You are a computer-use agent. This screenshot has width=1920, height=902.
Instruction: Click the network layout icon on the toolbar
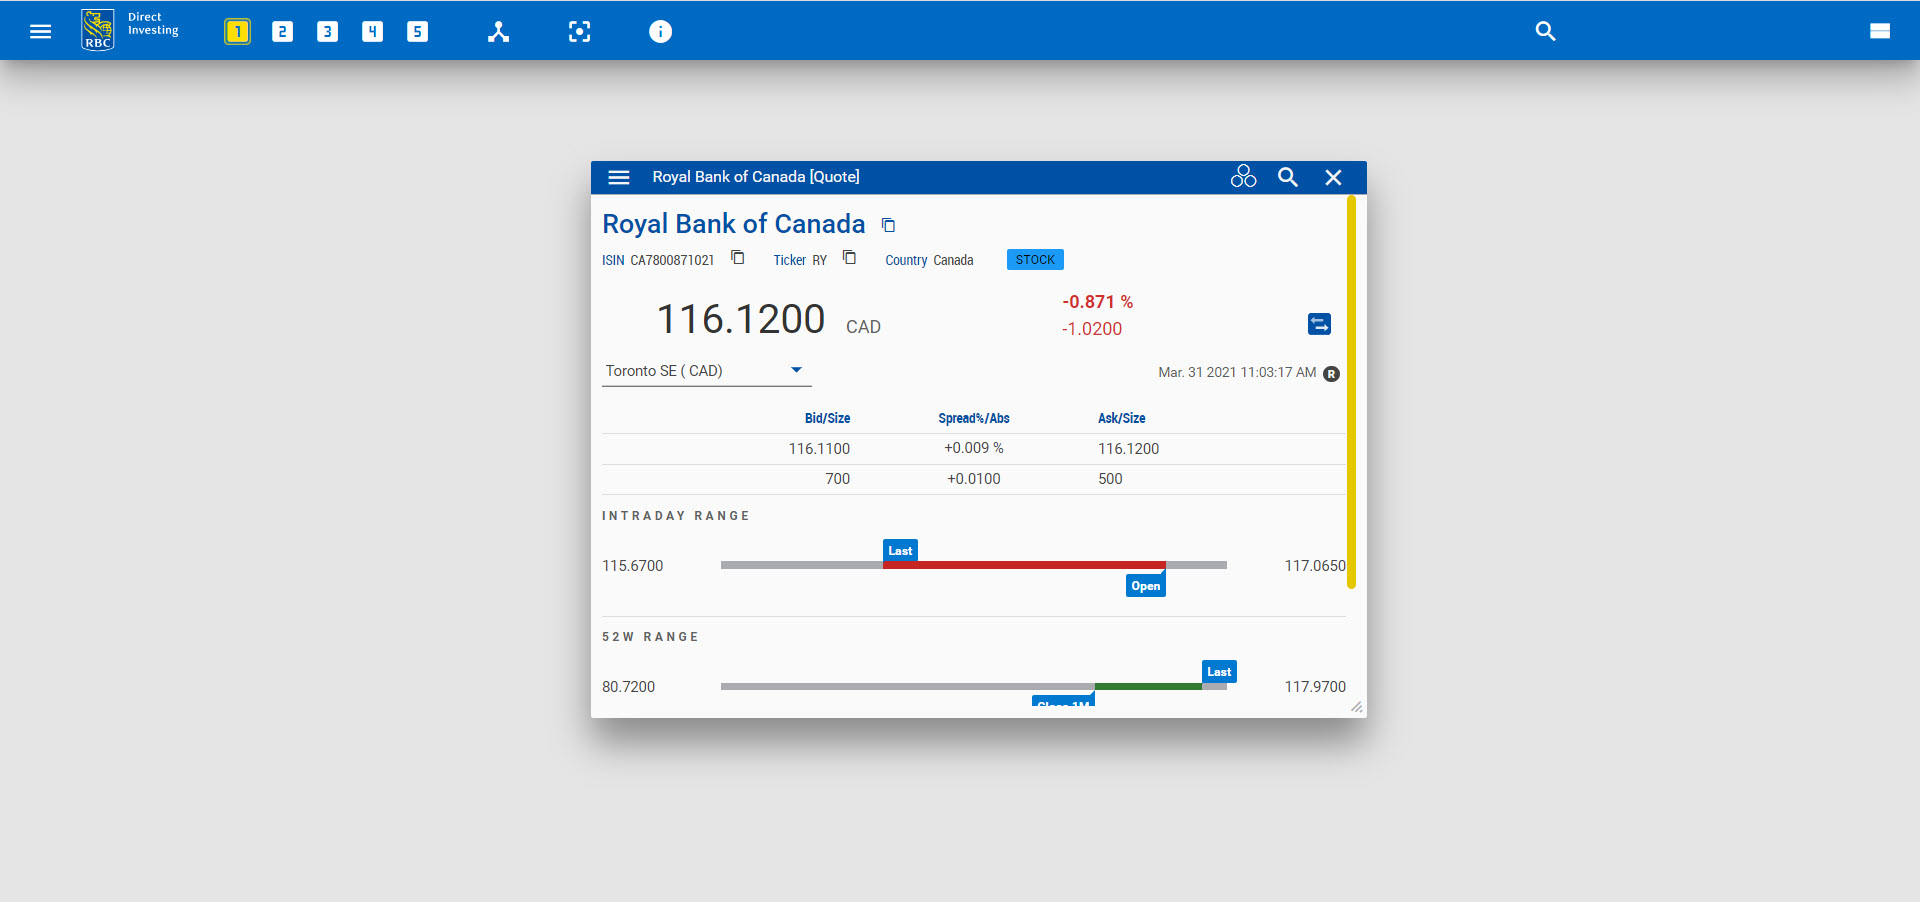tap(498, 31)
